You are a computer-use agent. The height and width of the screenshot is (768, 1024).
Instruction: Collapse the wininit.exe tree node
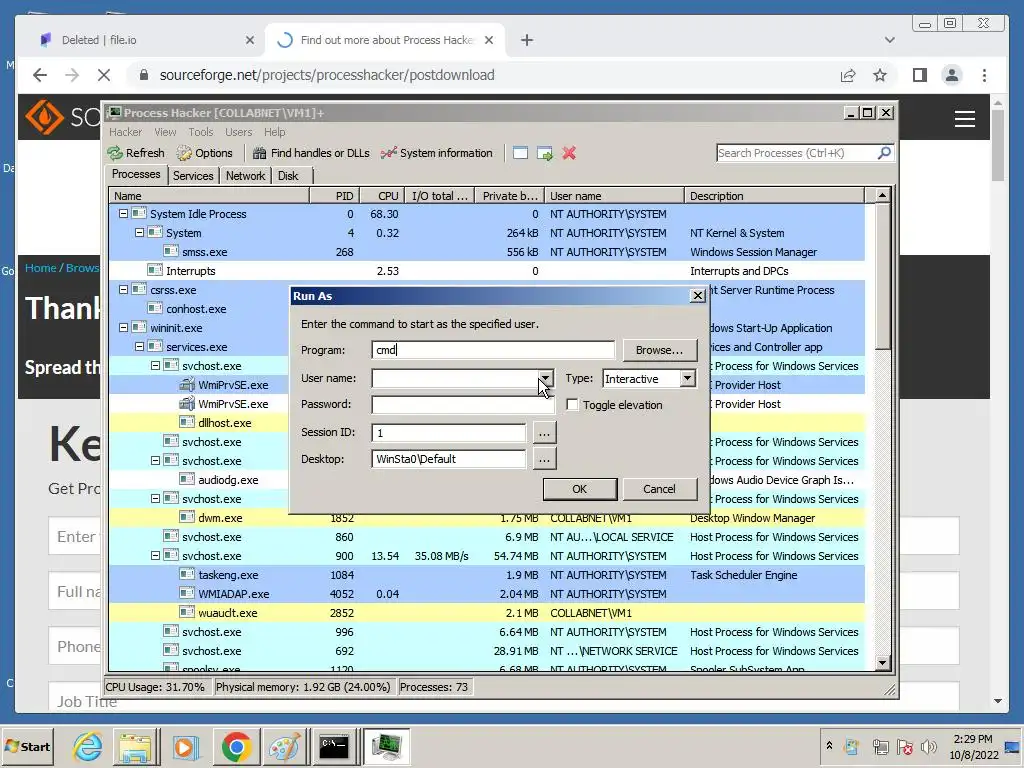coord(123,327)
